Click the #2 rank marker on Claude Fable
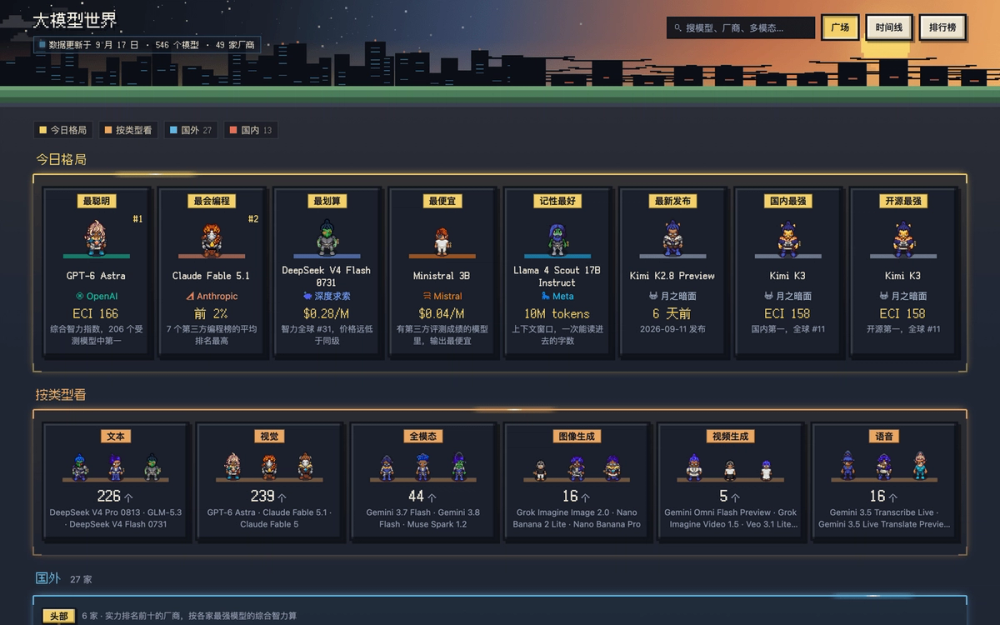 [253, 219]
